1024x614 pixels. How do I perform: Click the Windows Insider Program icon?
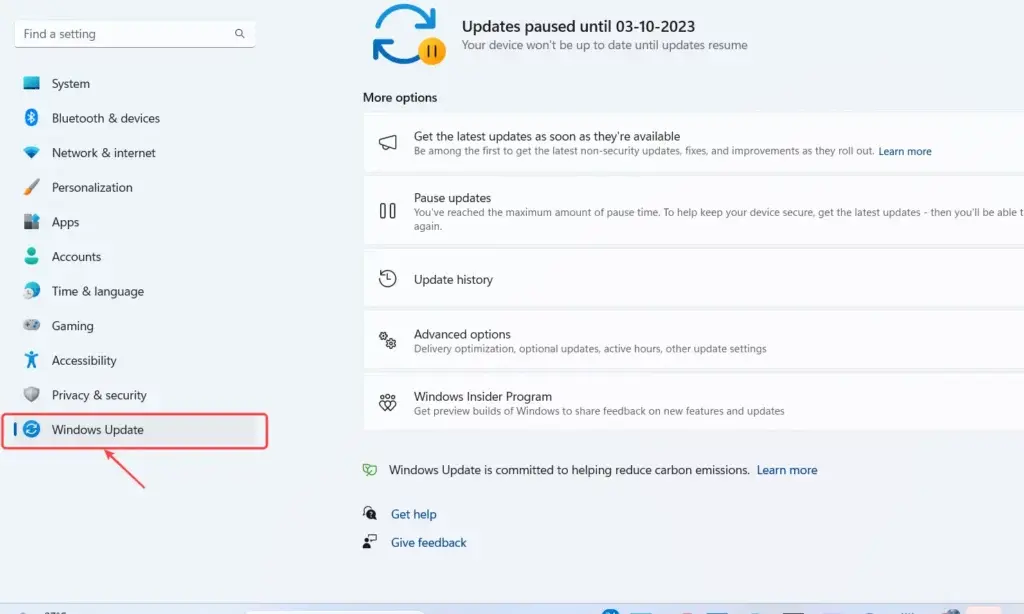[387, 402]
